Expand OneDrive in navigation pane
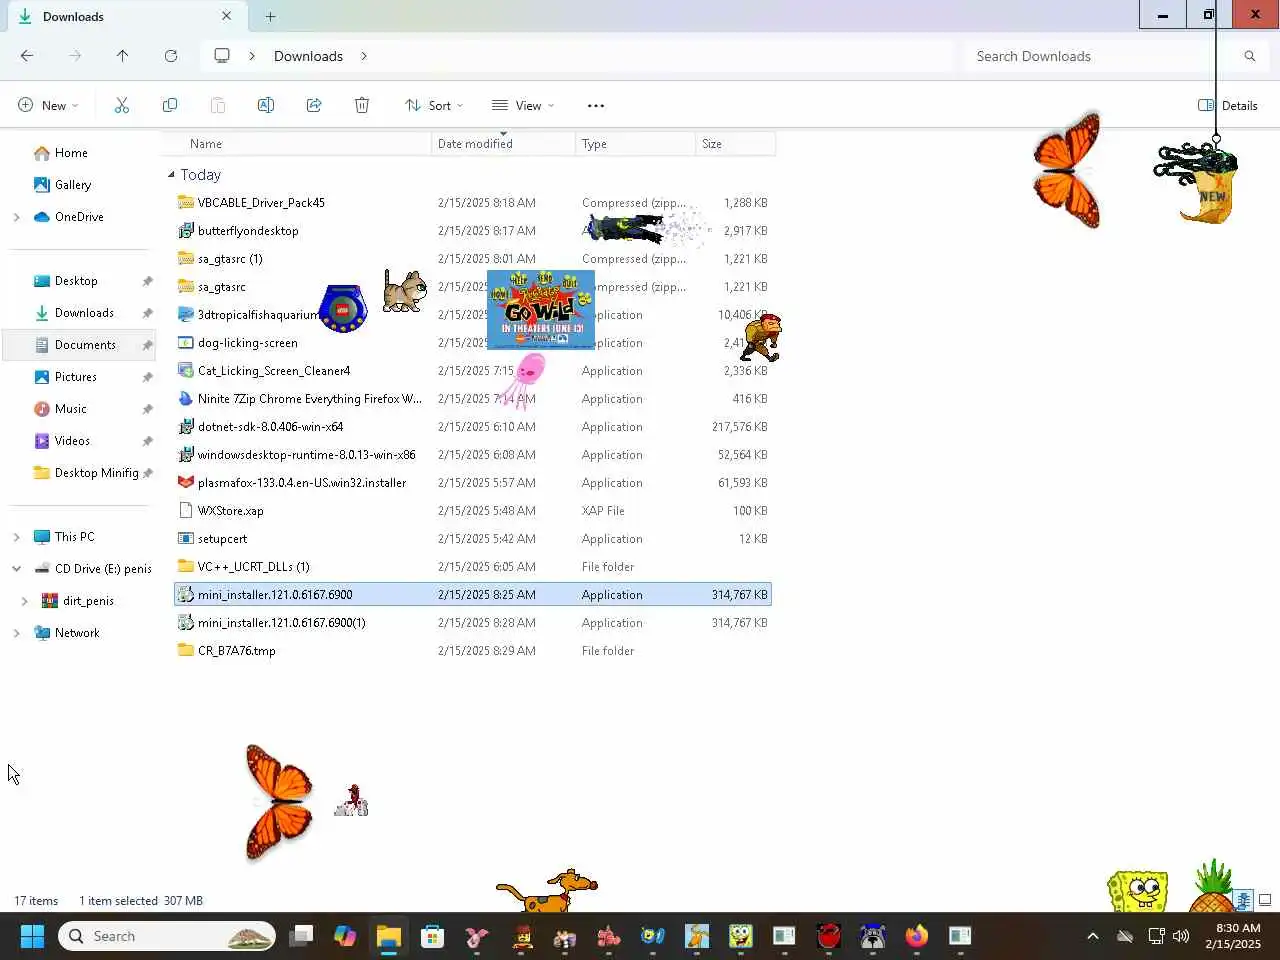 (17, 217)
